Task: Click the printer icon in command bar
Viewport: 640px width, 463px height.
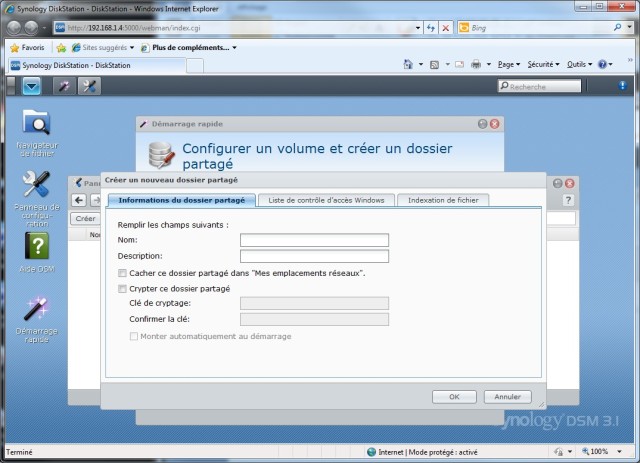Action: click(x=476, y=65)
